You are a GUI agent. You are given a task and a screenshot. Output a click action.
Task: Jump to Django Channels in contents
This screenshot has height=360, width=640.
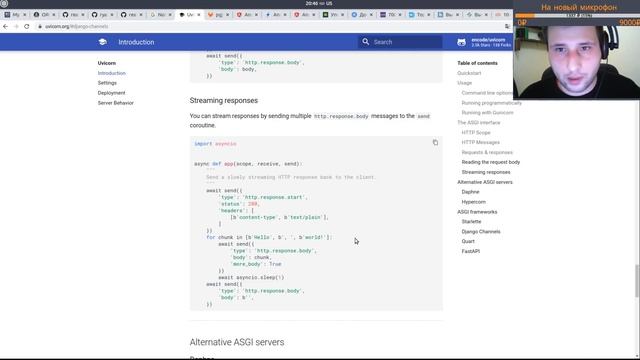click(481, 231)
